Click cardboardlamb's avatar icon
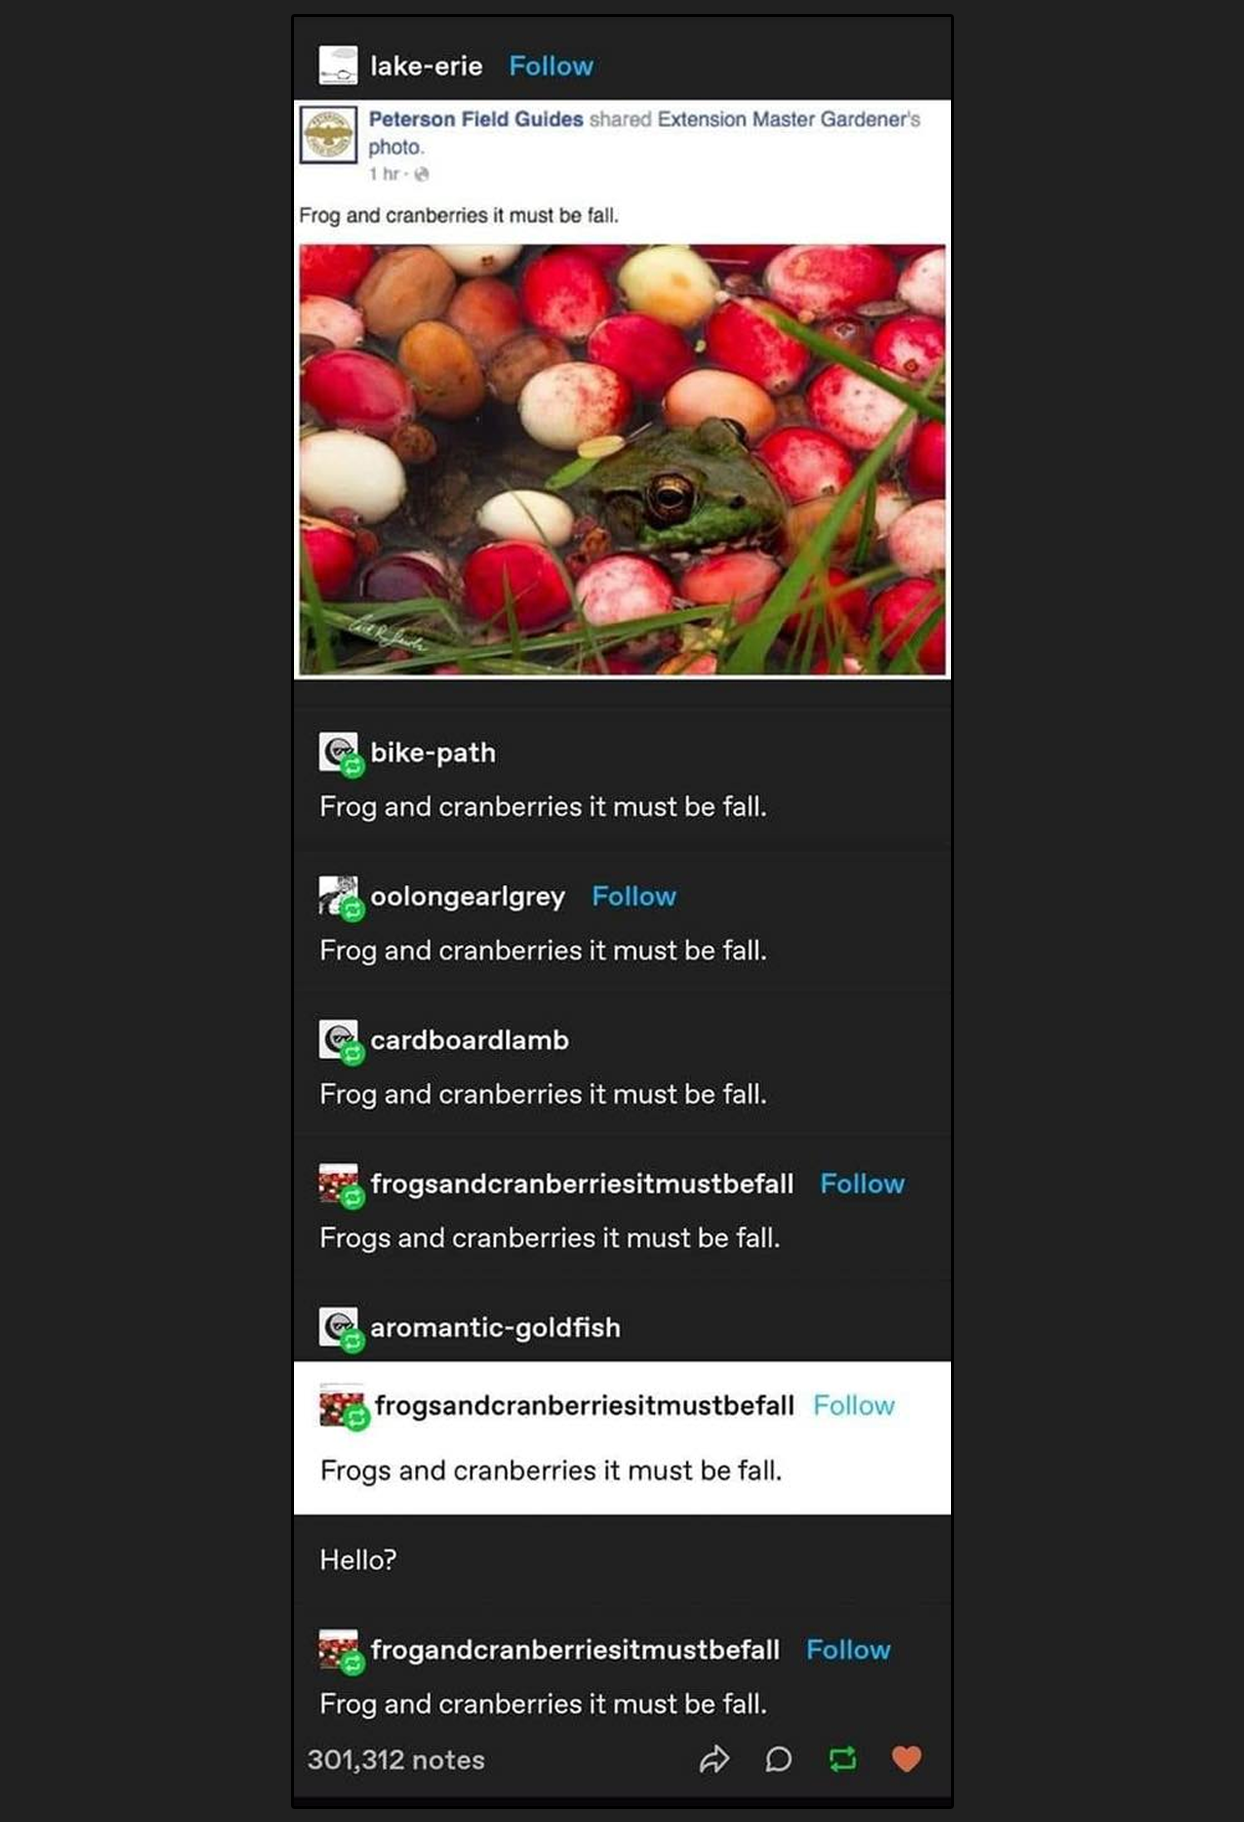 click(x=338, y=1040)
